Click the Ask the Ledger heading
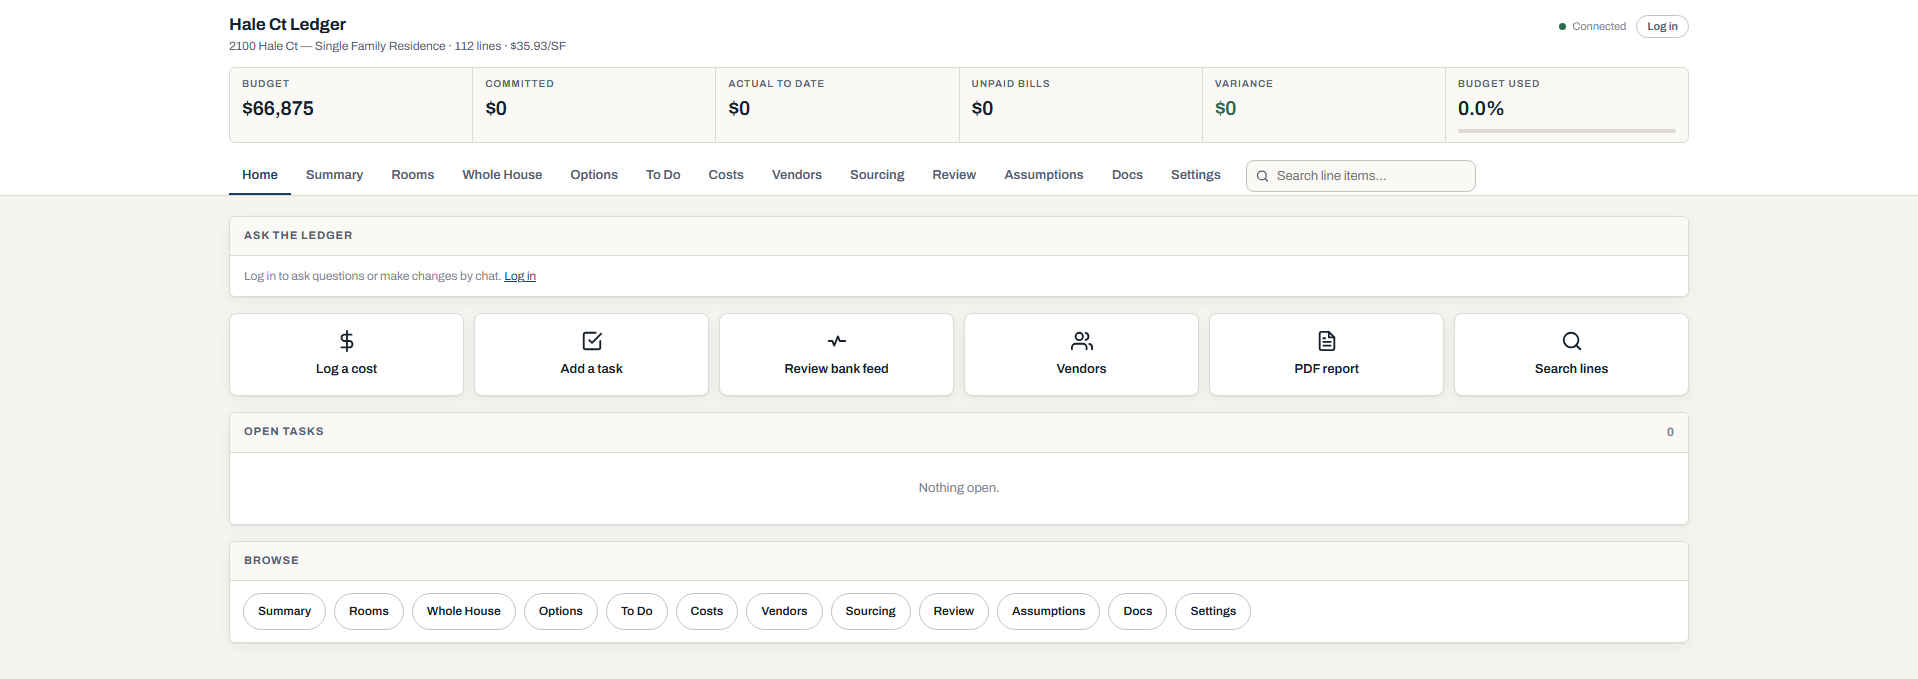Viewport: 1918px width, 679px height. click(298, 235)
